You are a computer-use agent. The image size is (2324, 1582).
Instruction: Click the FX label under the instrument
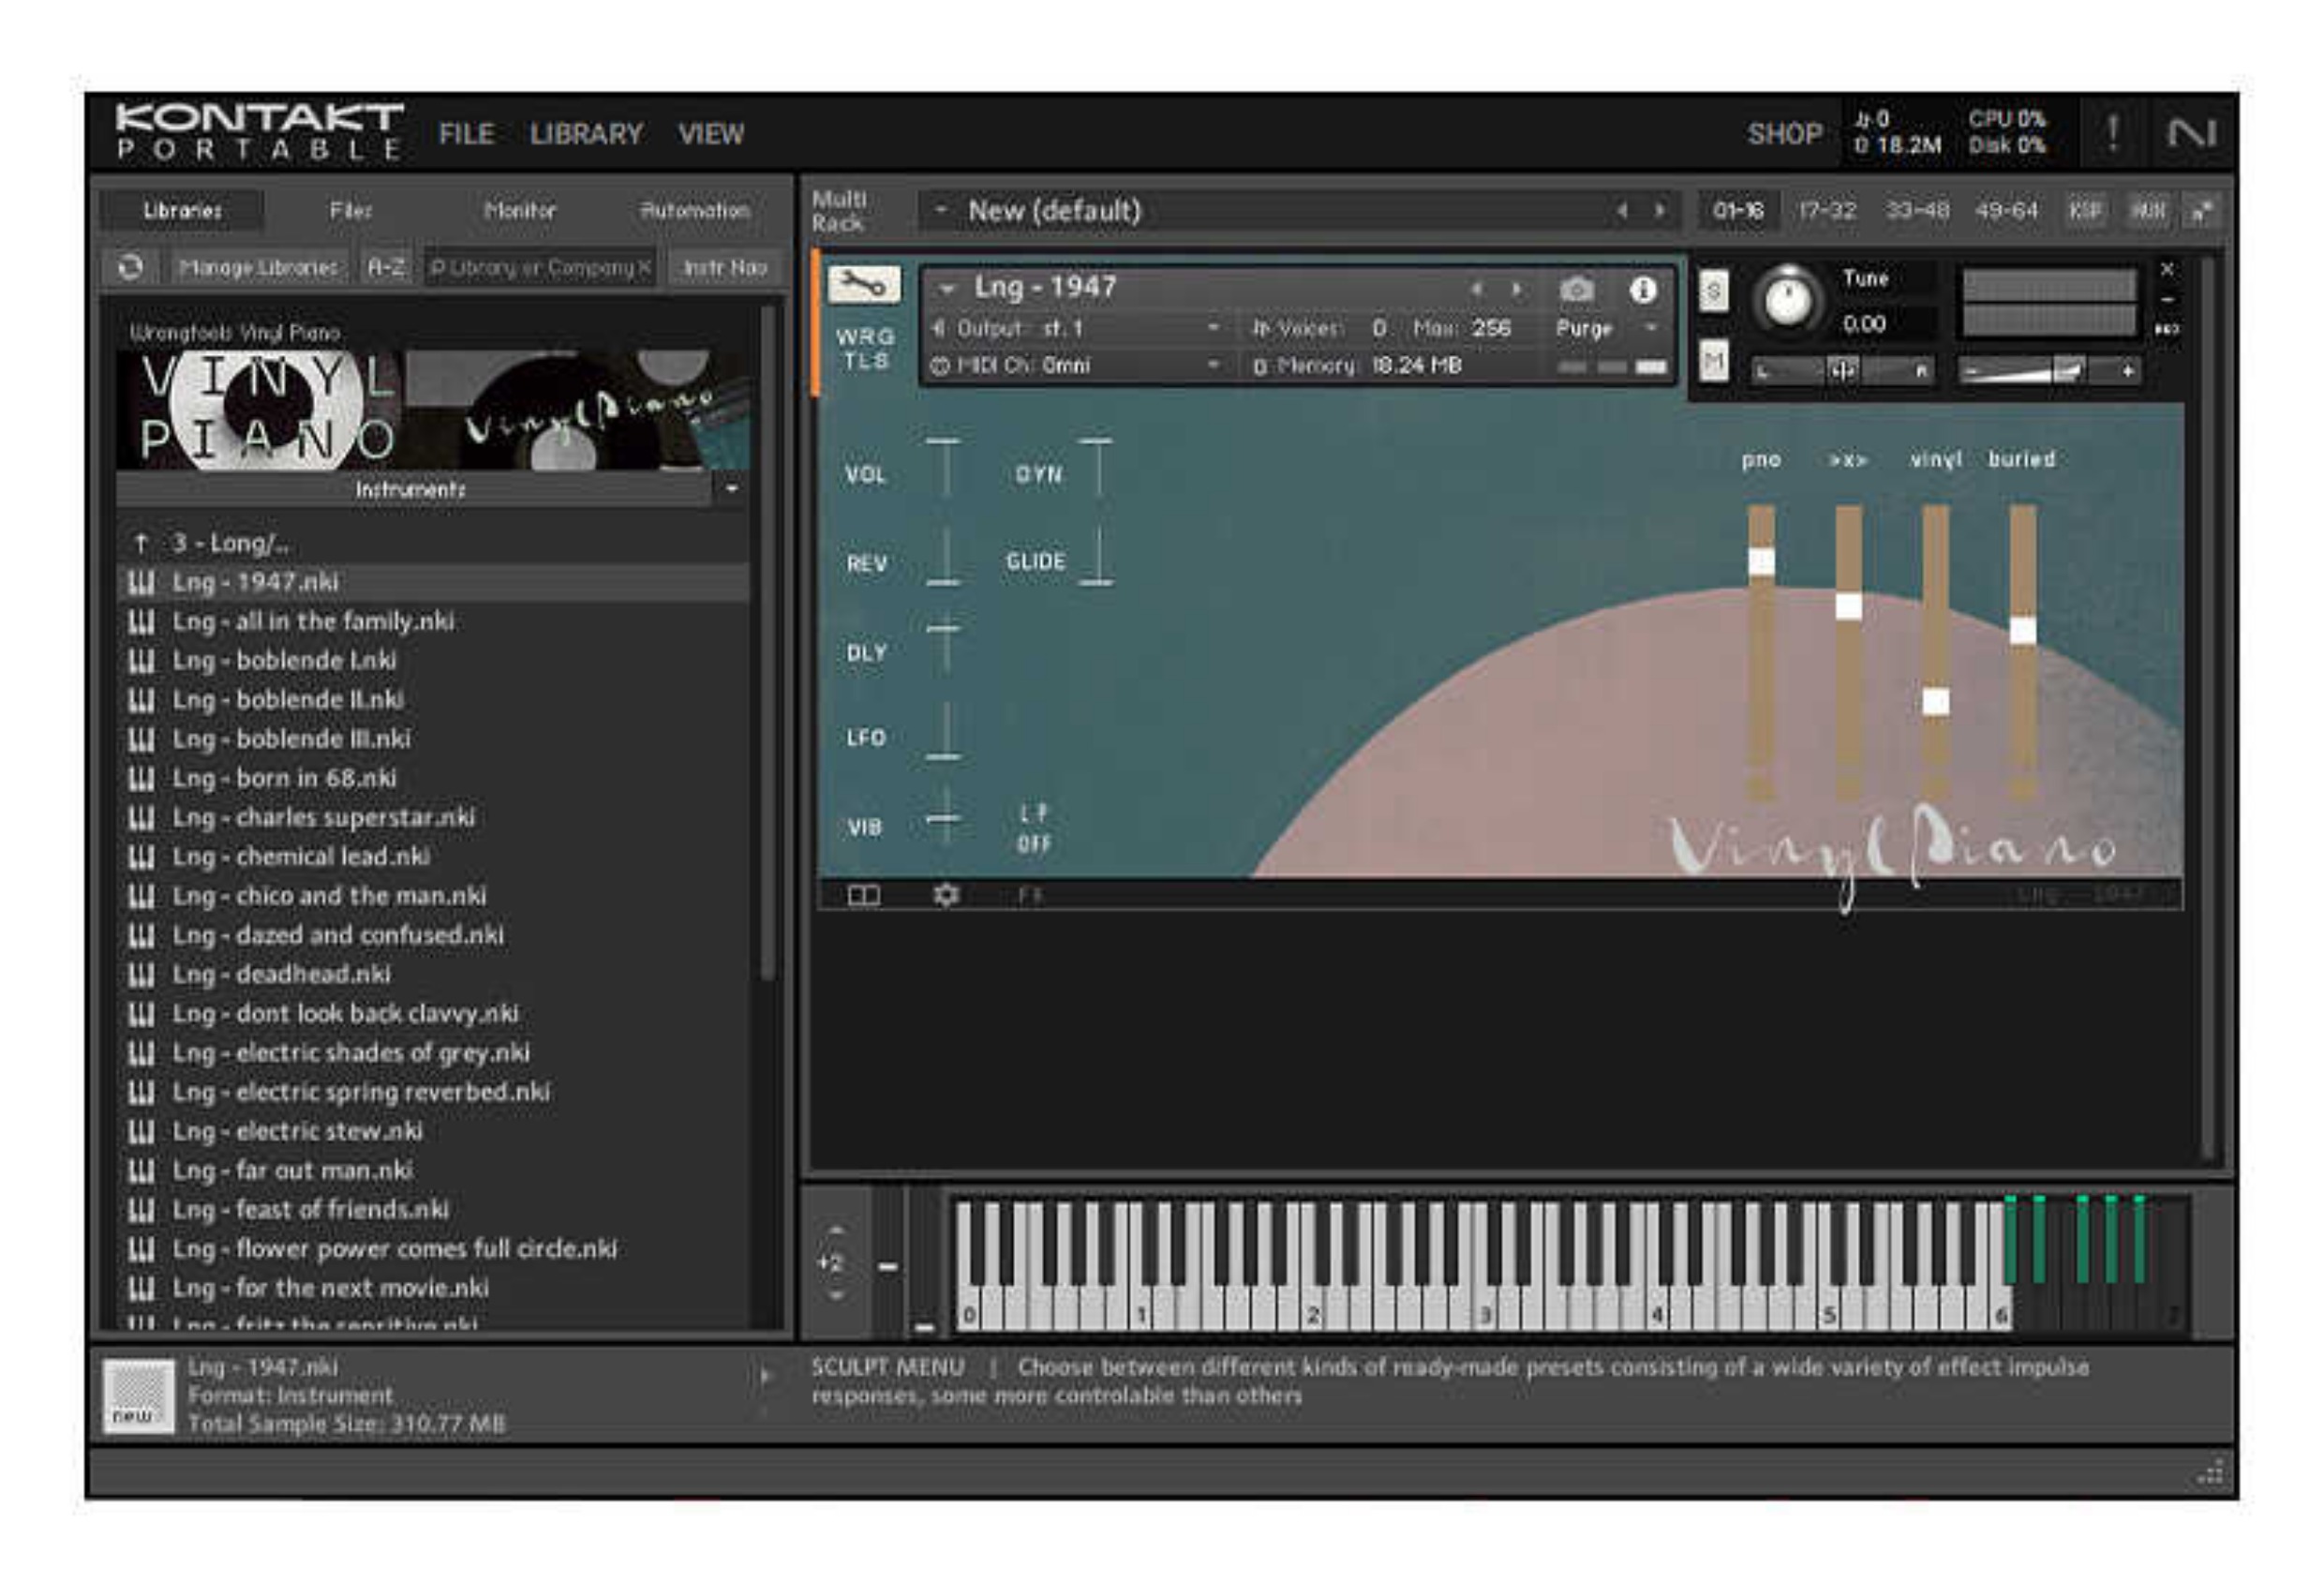1030,895
